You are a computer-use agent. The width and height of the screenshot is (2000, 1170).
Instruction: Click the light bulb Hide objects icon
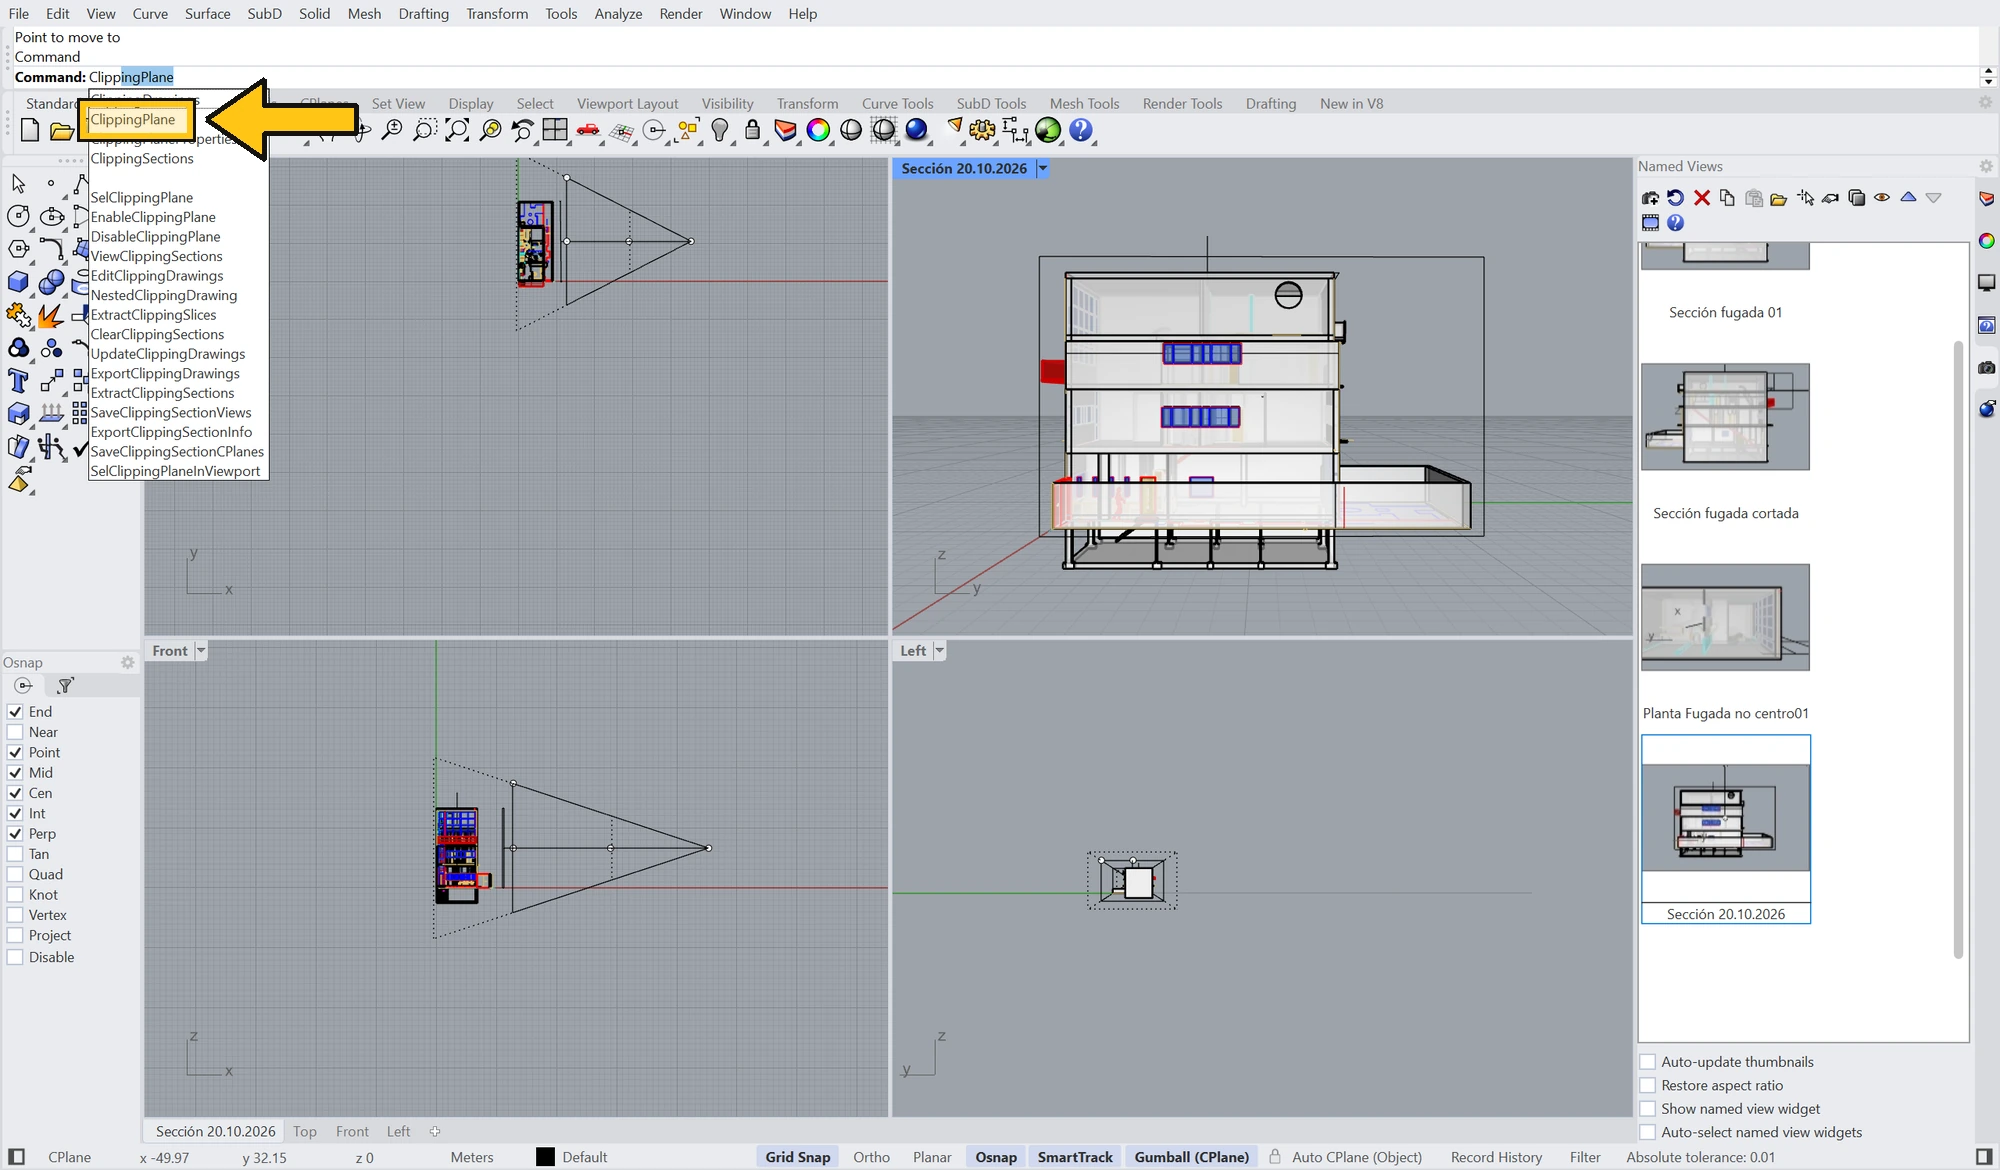[x=719, y=130]
